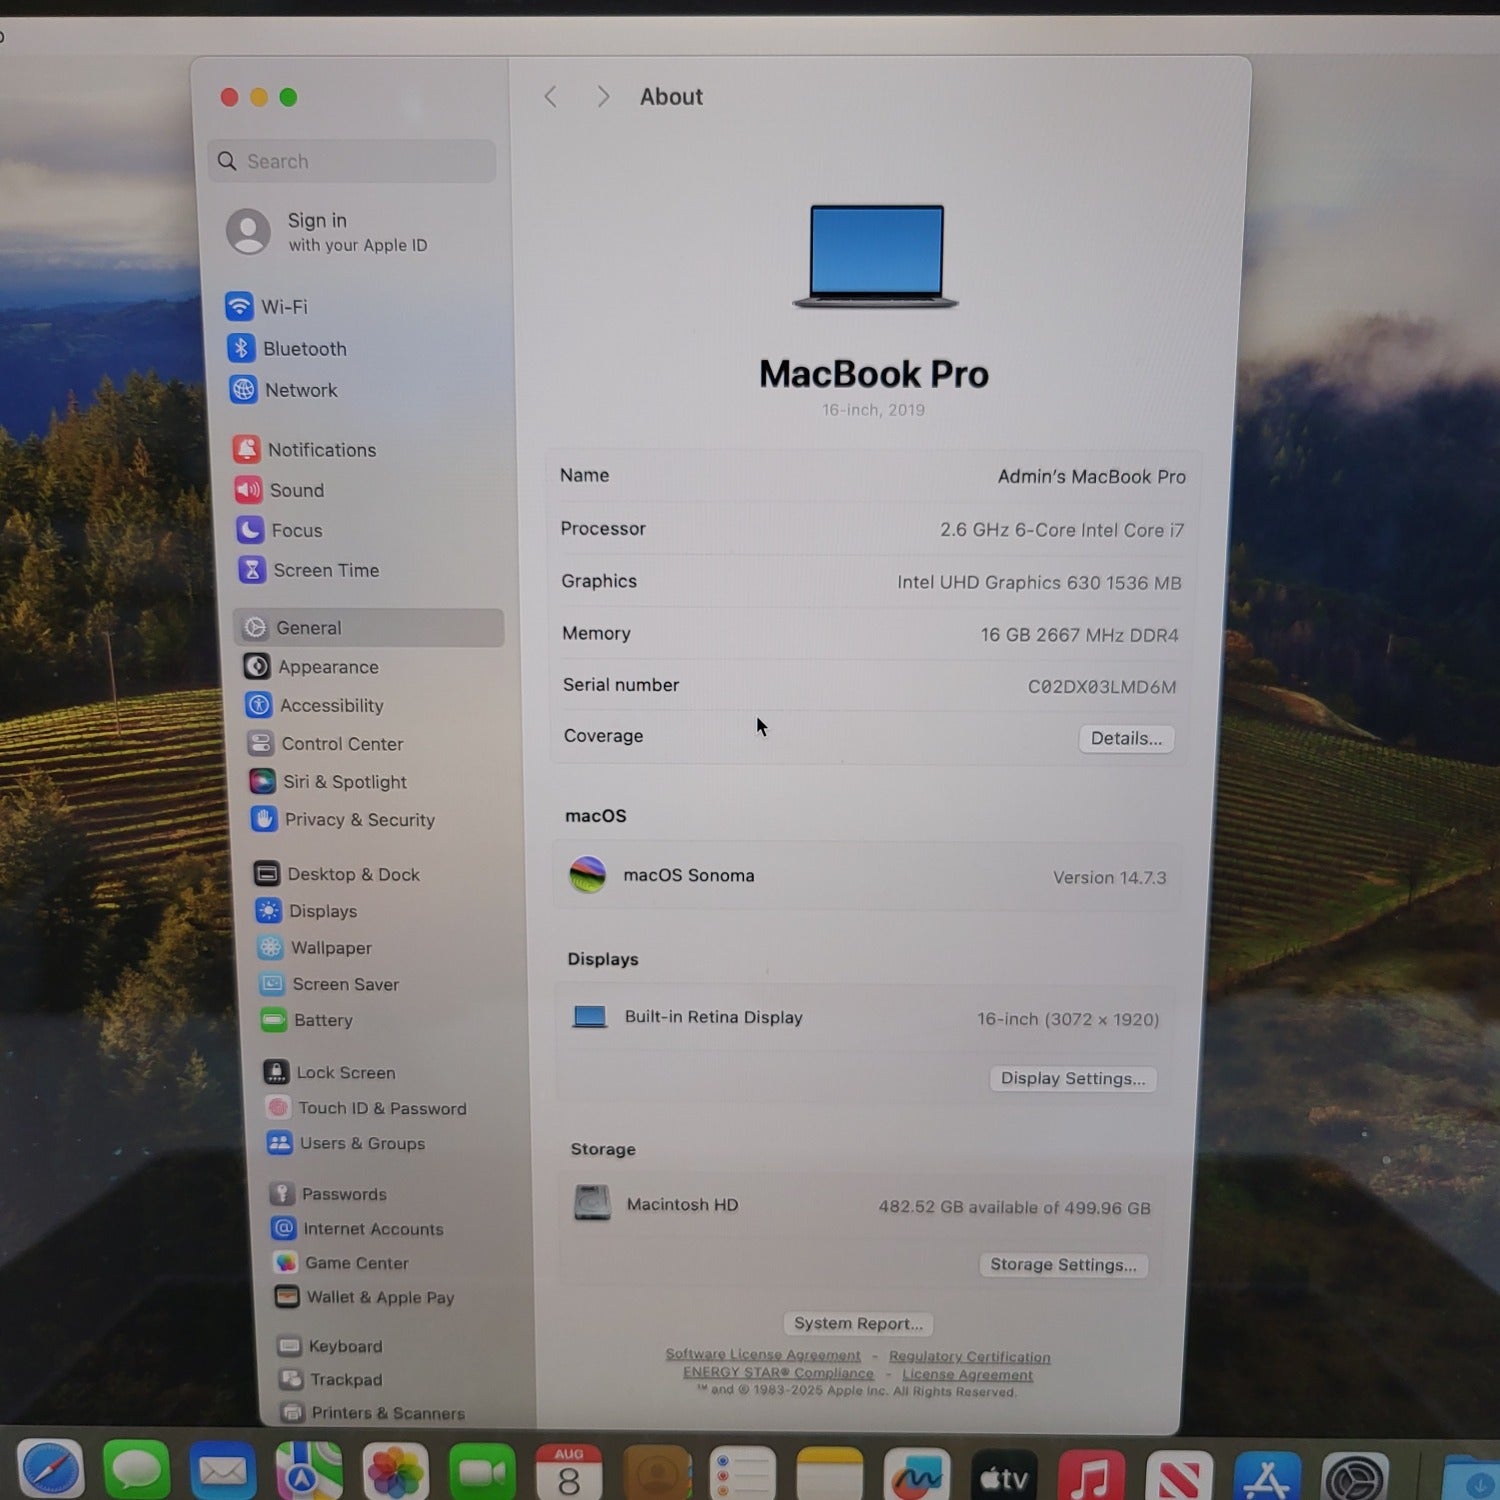The width and height of the screenshot is (1500, 1500).
Task: Open Display Settings button
Action: [x=1073, y=1079]
